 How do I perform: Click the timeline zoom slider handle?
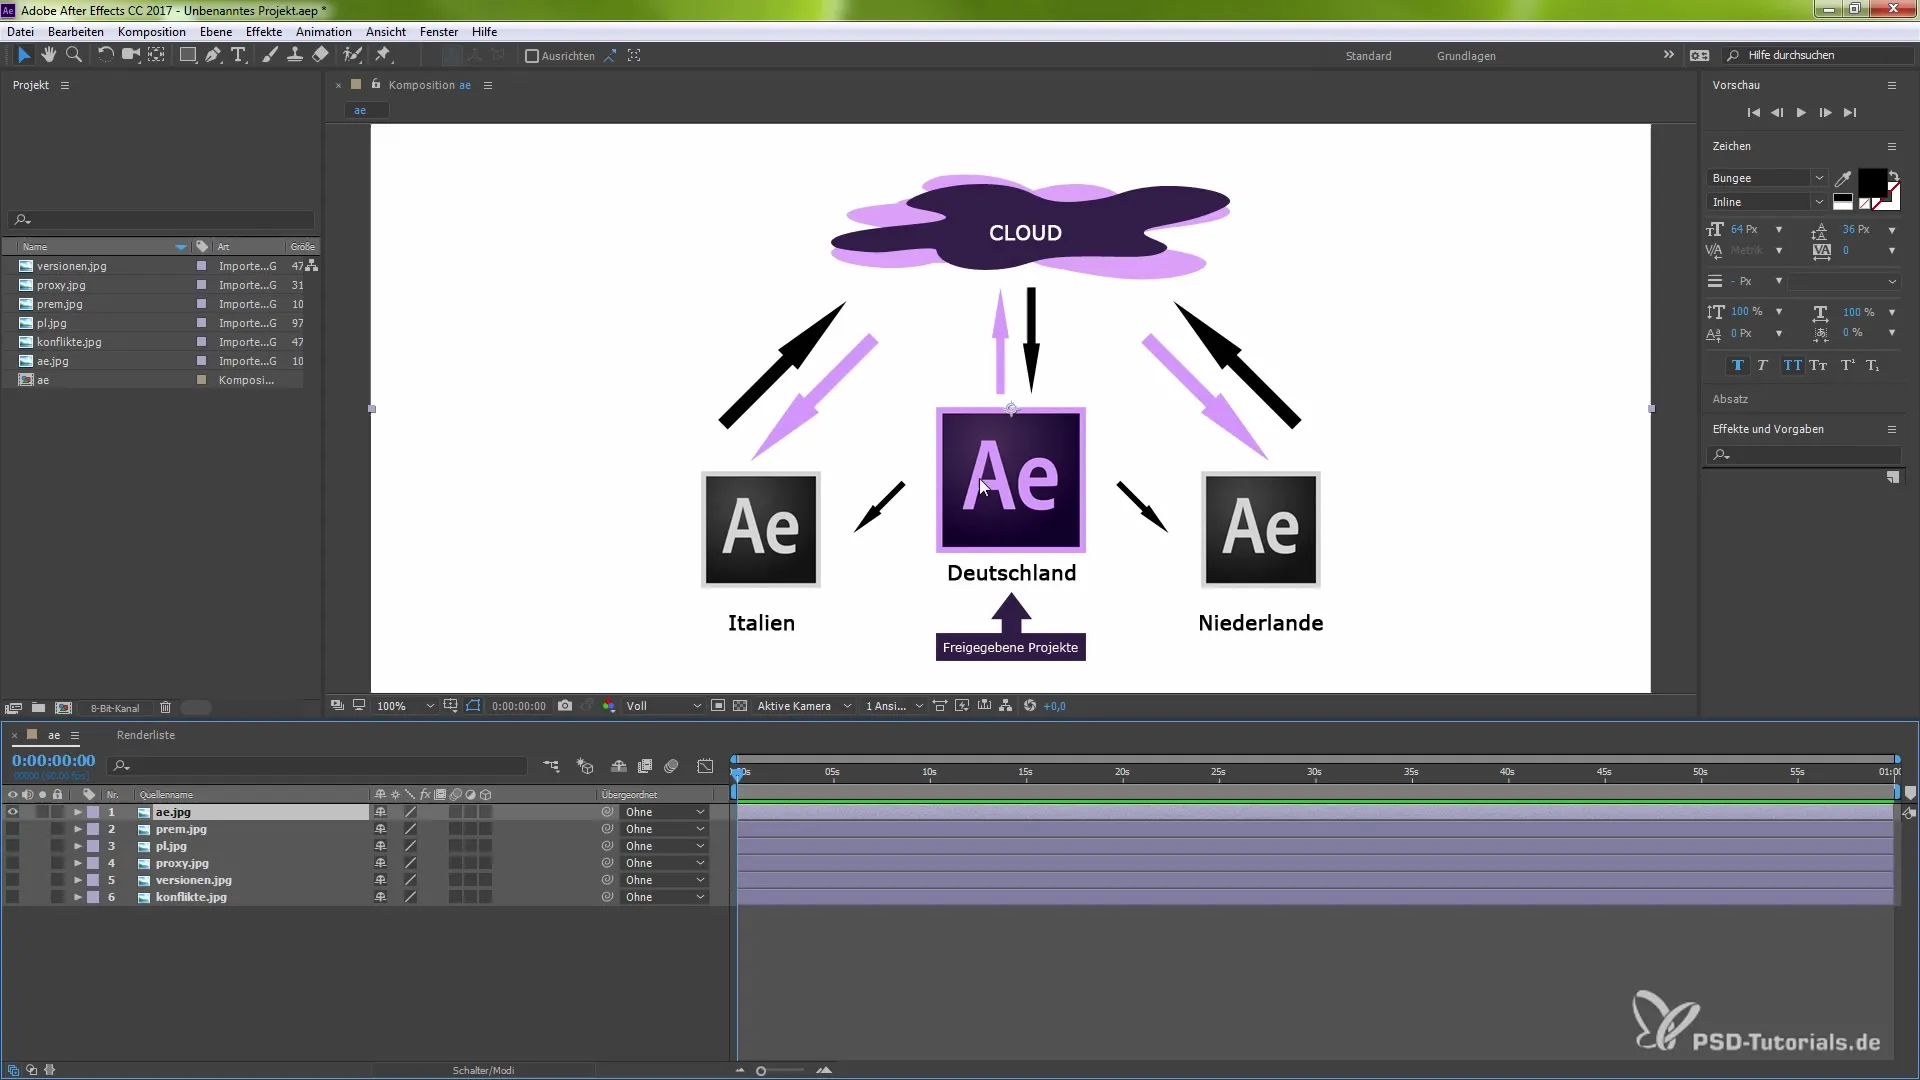tap(761, 1071)
